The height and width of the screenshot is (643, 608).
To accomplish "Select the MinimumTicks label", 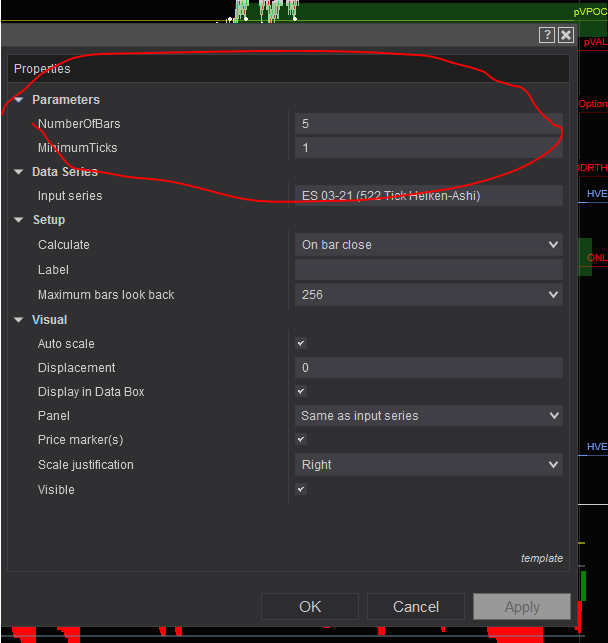I will tap(77, 148).
